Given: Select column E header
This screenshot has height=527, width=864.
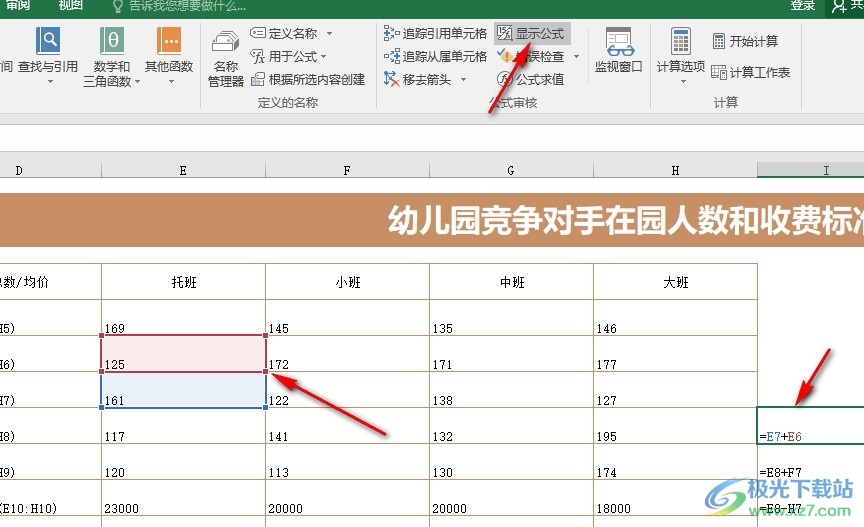Looking at the screenshot, I should pos(183,170).
